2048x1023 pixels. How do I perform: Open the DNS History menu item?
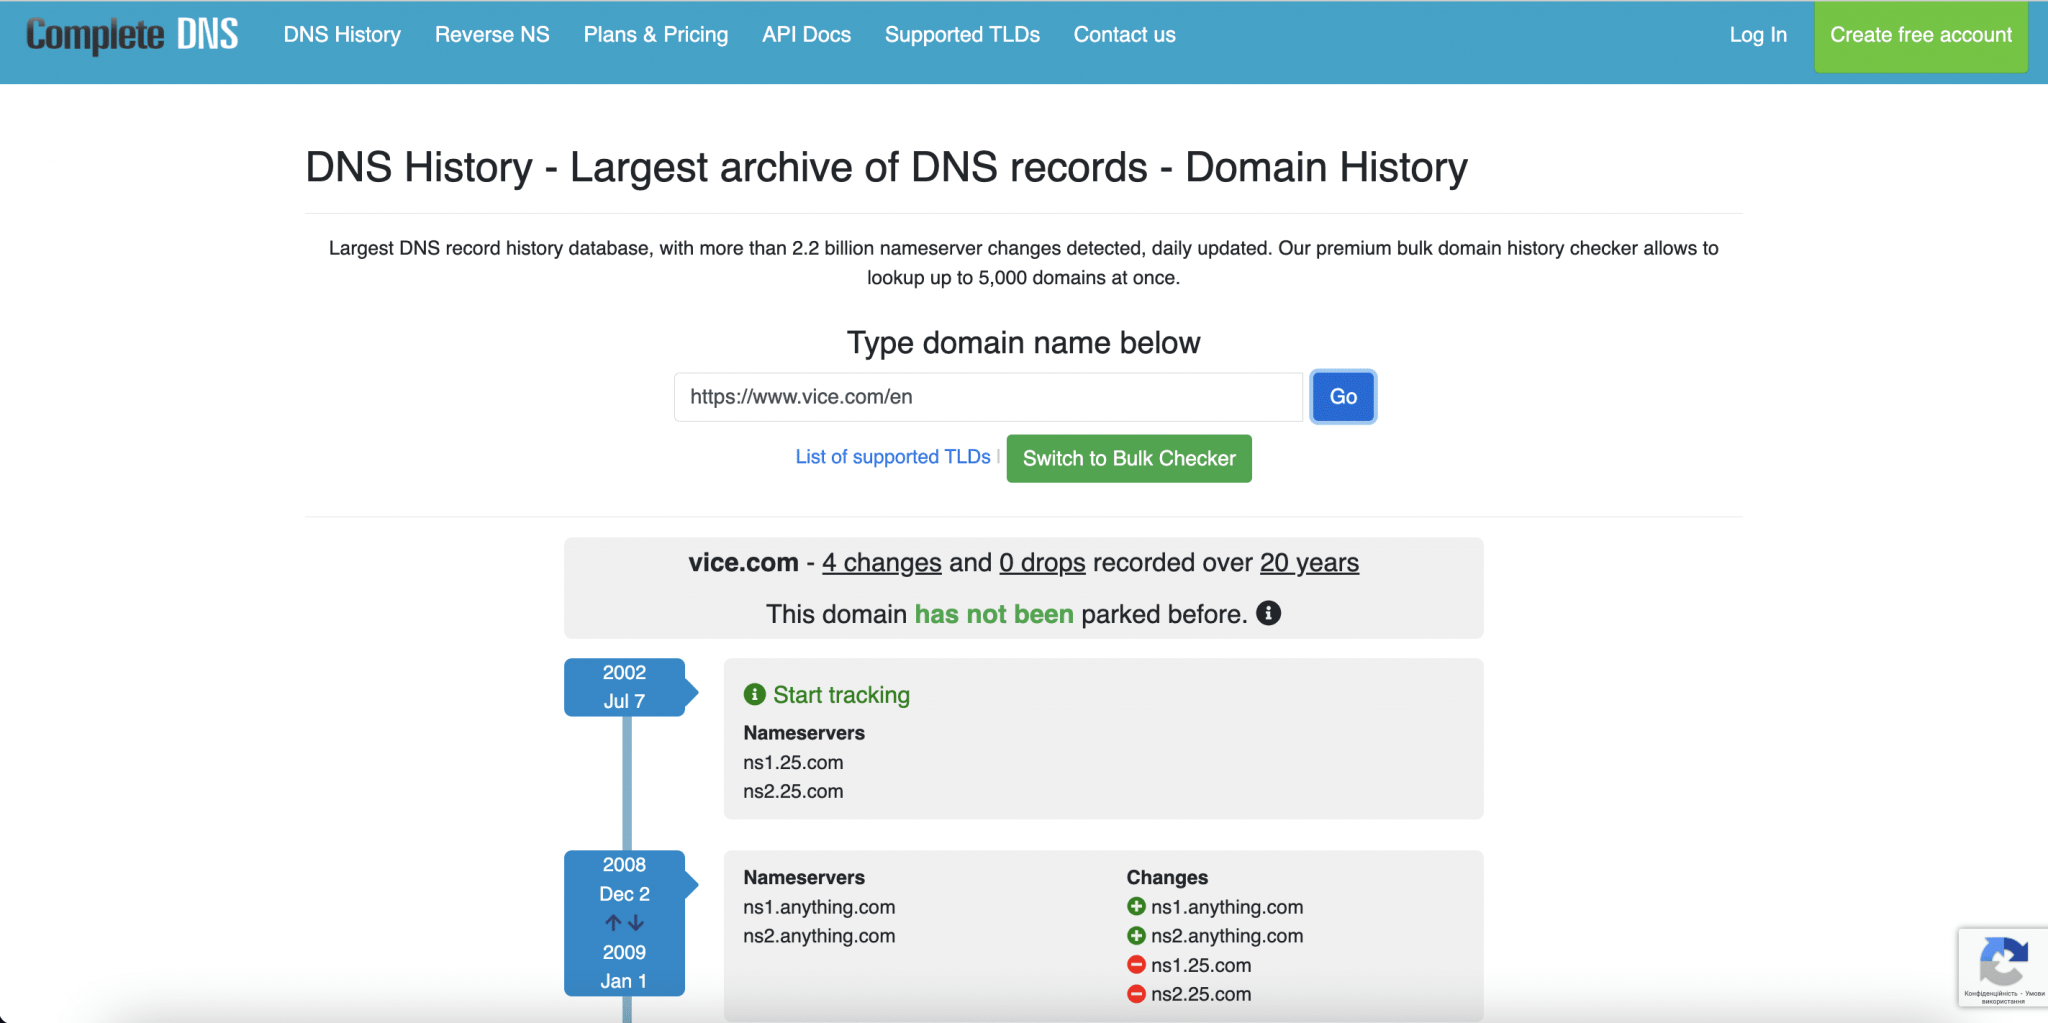pos(341,34)
